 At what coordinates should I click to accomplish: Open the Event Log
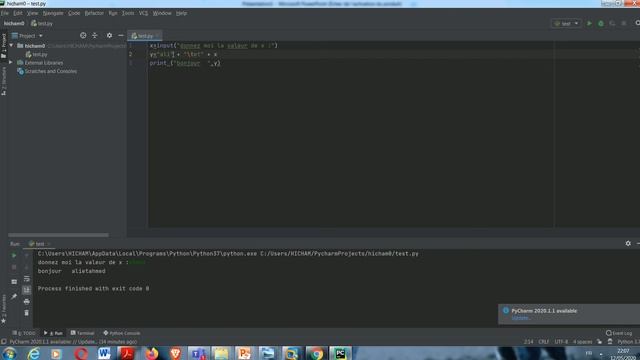pyautogui.click(x=619, y=333)
